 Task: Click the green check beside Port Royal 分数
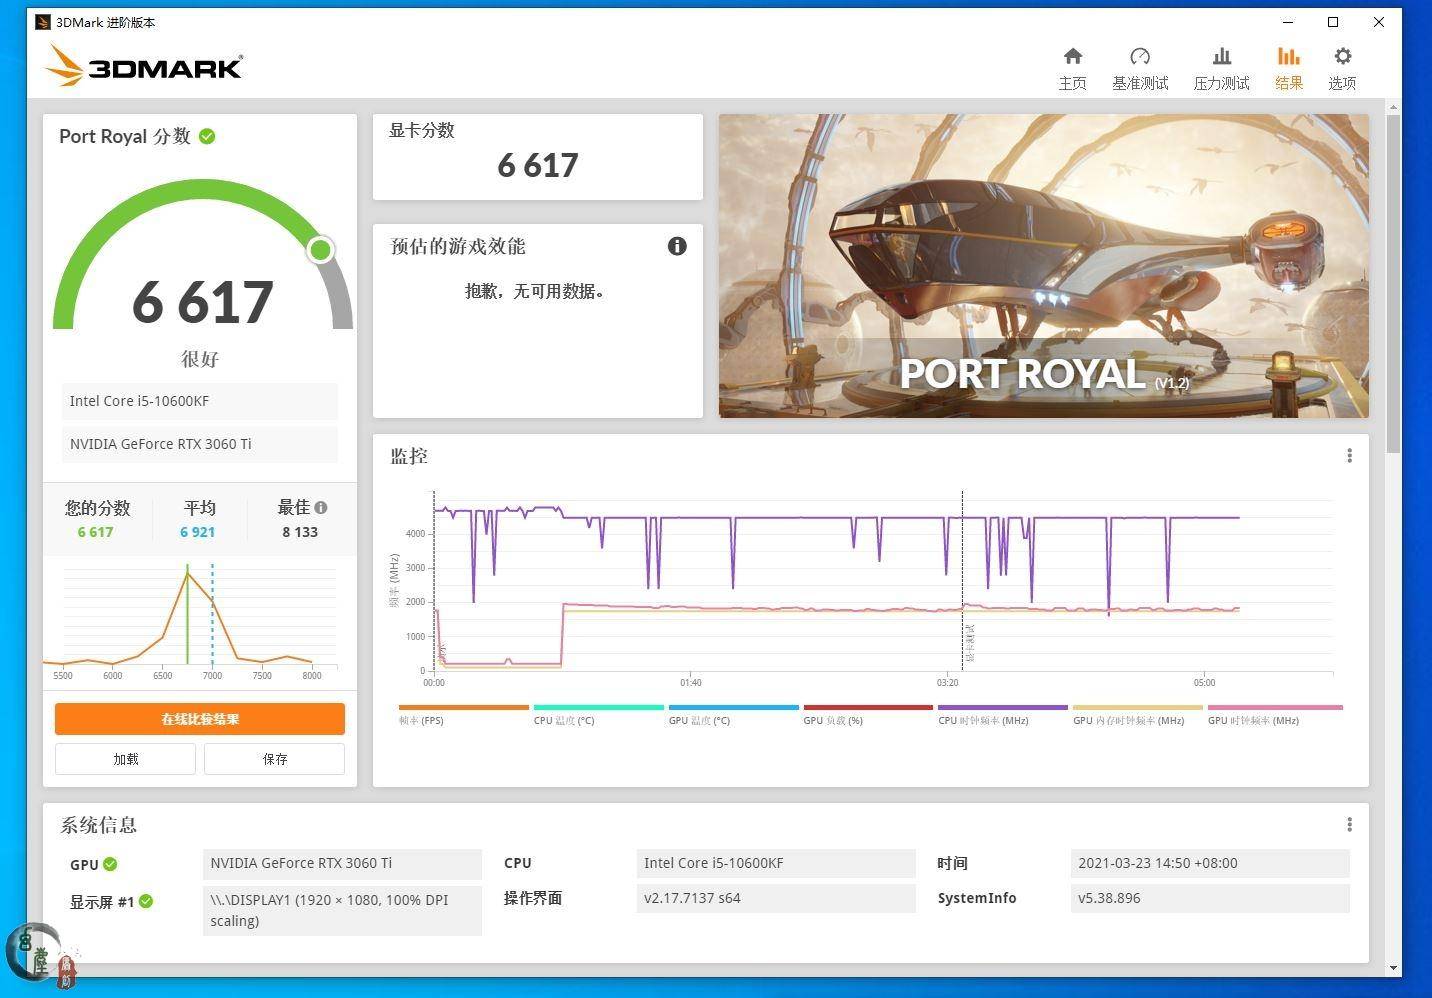(207, 136)
